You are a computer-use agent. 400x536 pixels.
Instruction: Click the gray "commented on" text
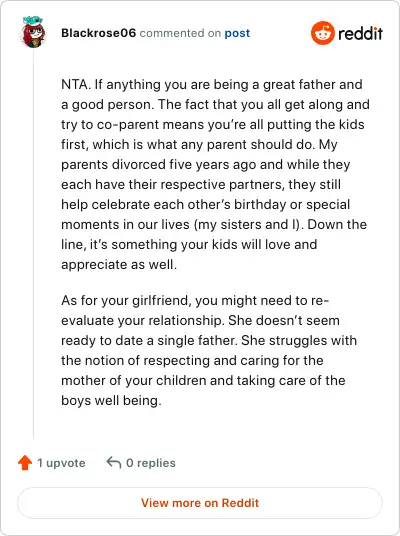[180, 33]
